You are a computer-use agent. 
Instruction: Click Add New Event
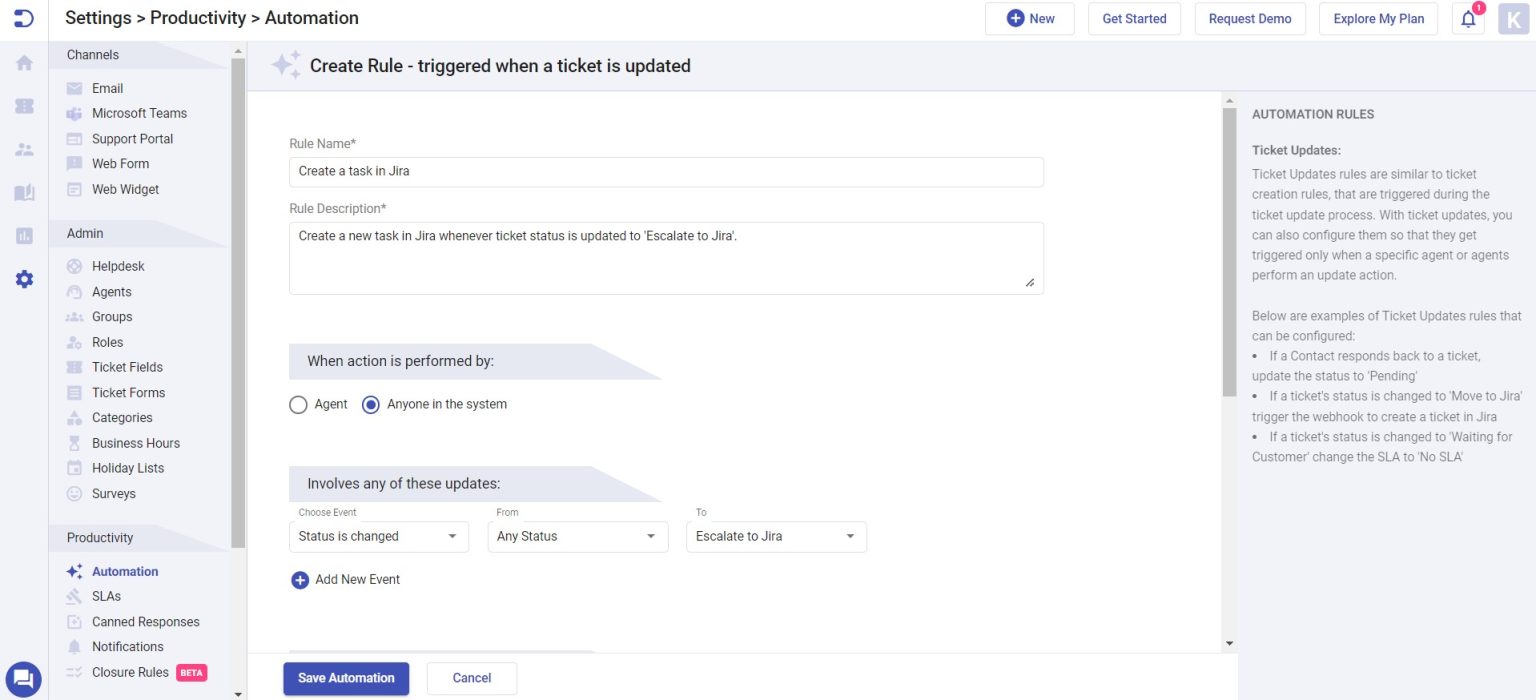pos(345,579)
